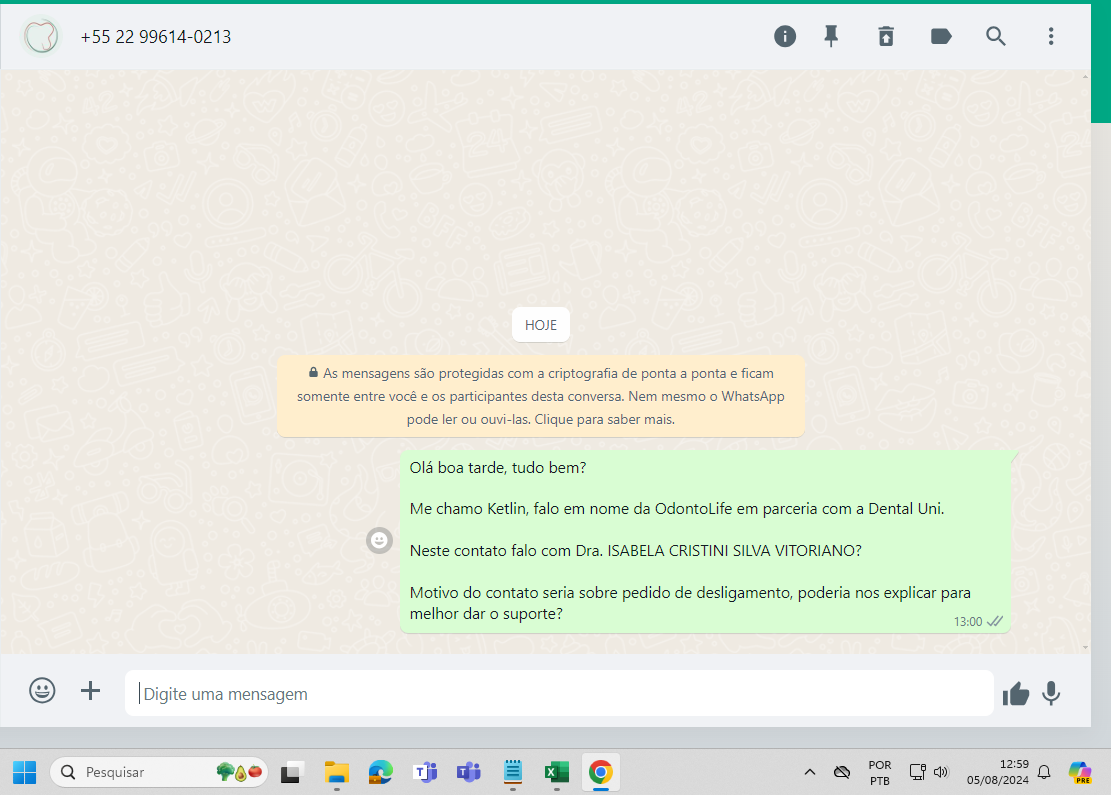Click the contact profile picture avatar
Viewport: 1111px width, 795px height.
coord(40,36)
